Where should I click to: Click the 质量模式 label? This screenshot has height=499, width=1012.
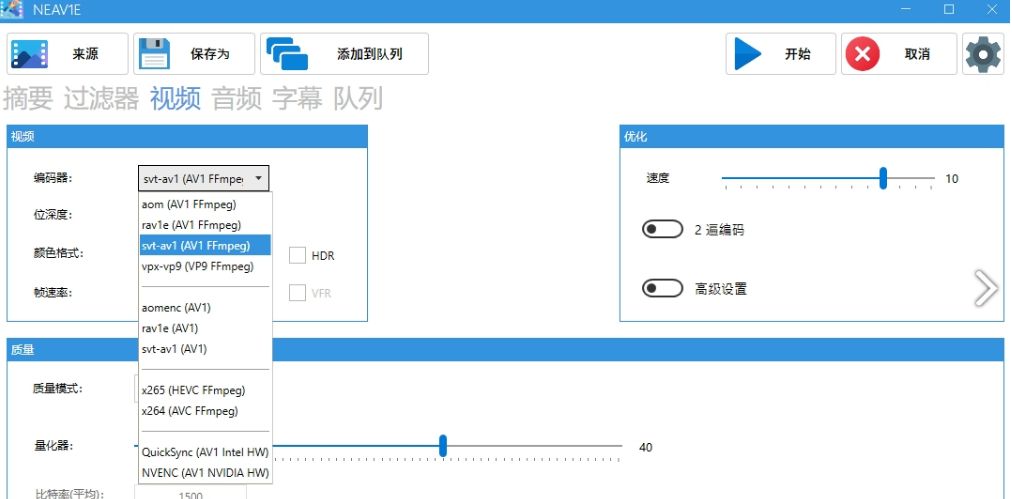[58, 389]
